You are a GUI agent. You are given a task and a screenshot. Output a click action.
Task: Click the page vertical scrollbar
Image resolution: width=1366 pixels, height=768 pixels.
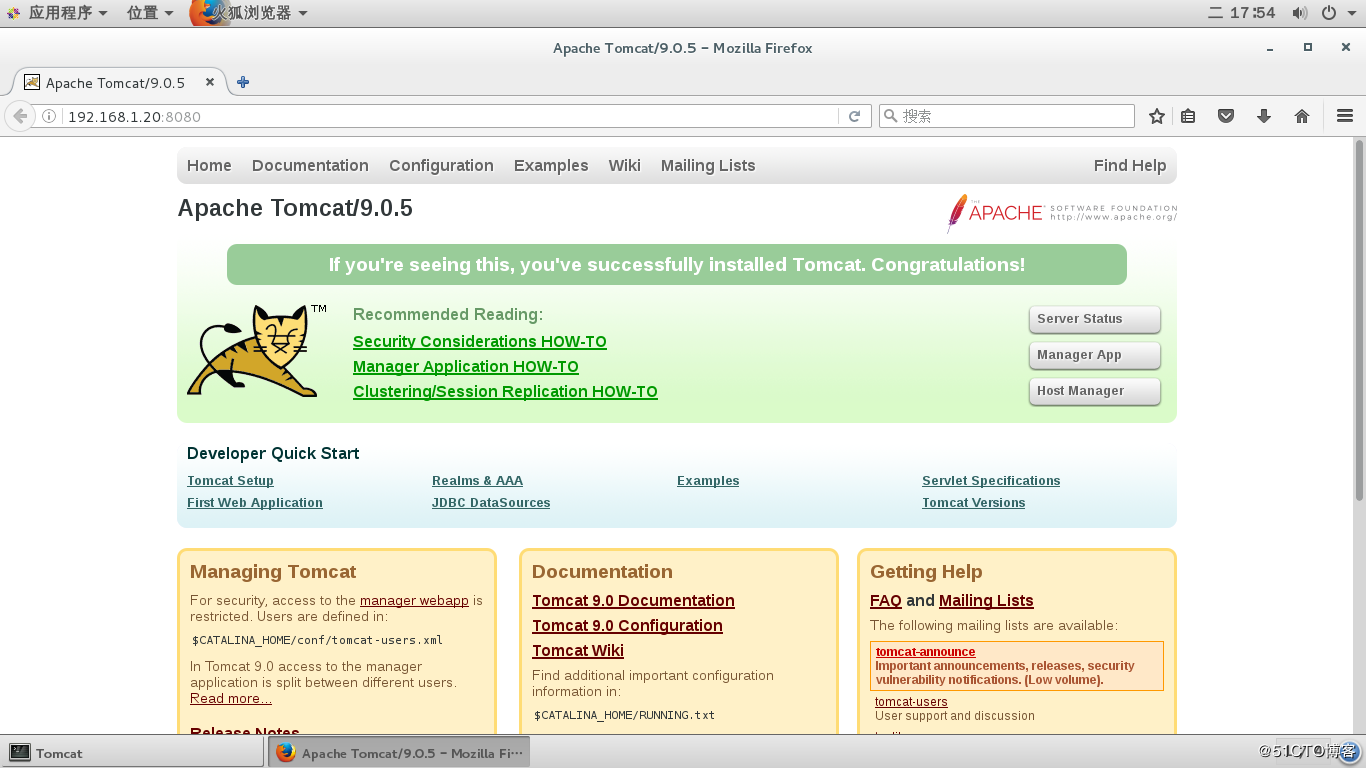click(x=1359, y=320)
